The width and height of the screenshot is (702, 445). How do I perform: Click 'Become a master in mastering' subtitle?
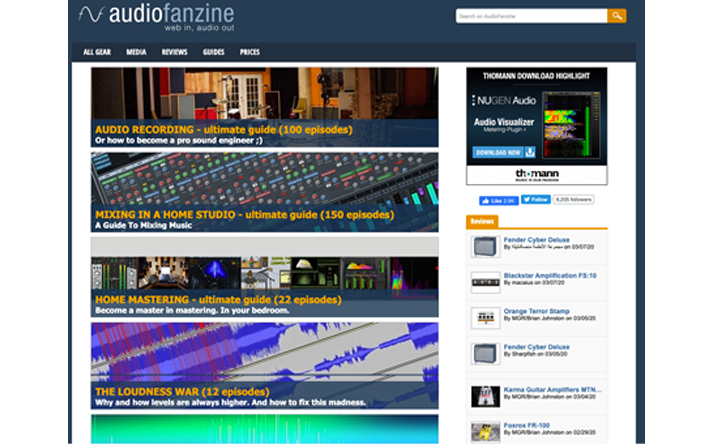[192, 311]
